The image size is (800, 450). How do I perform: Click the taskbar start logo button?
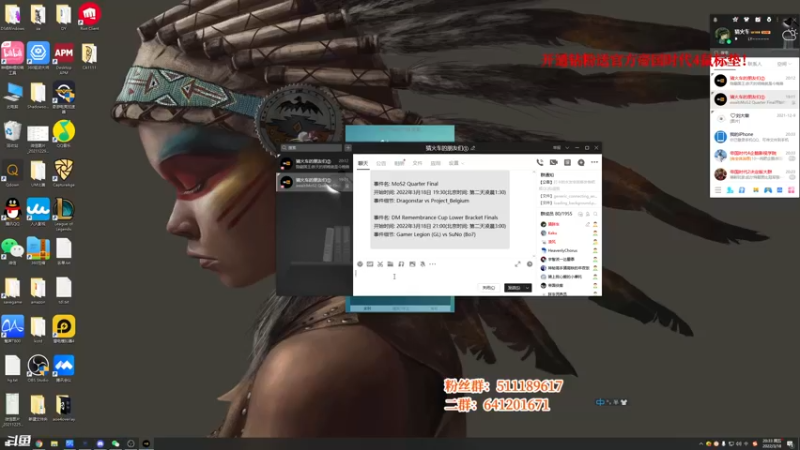17,442
